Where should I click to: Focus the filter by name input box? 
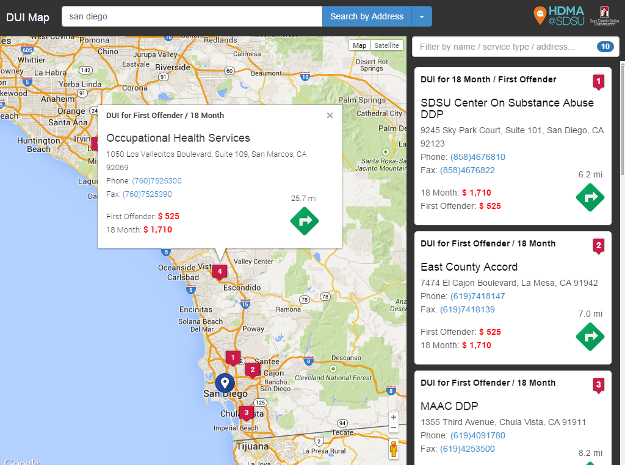pos(505,46)
